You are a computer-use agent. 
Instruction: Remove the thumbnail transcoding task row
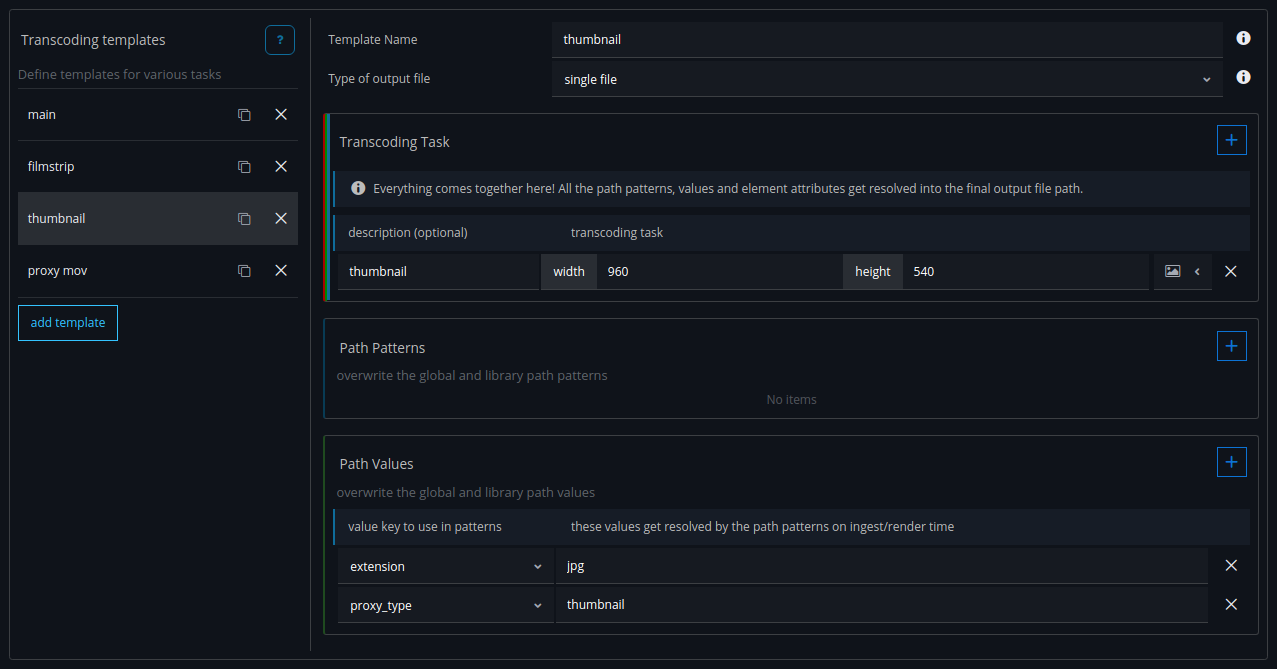(x=1231, y=272)
